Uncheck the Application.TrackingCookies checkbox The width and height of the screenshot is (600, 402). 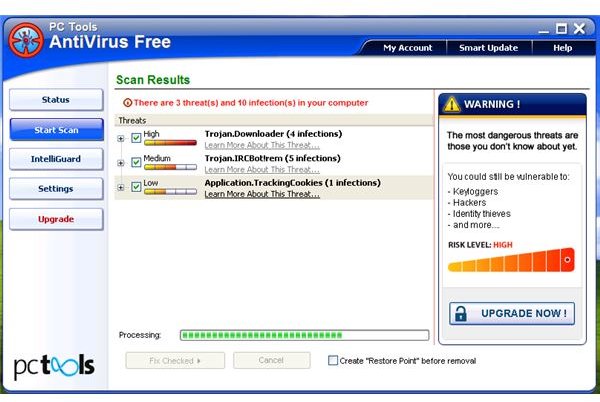[x=136, y=187]
